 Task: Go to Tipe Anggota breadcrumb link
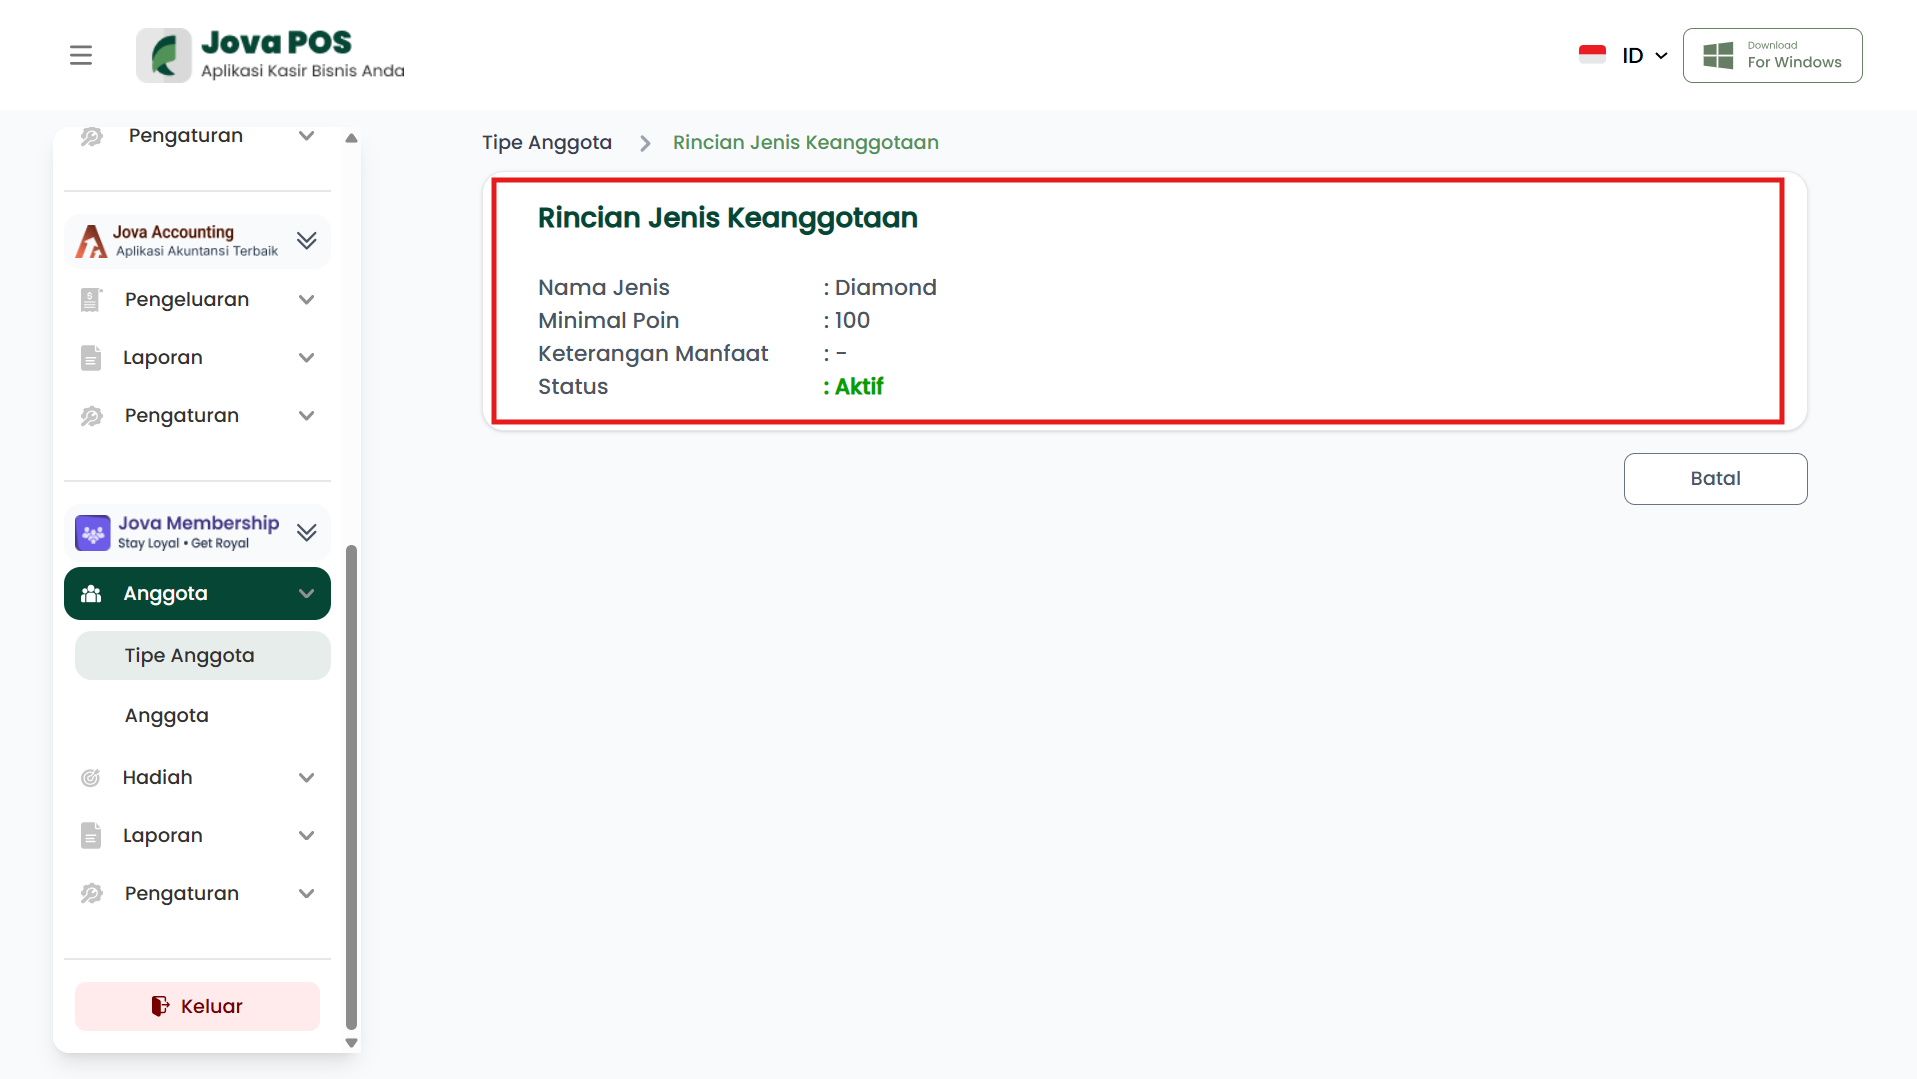pyautogui.click(x=547, y=143)
